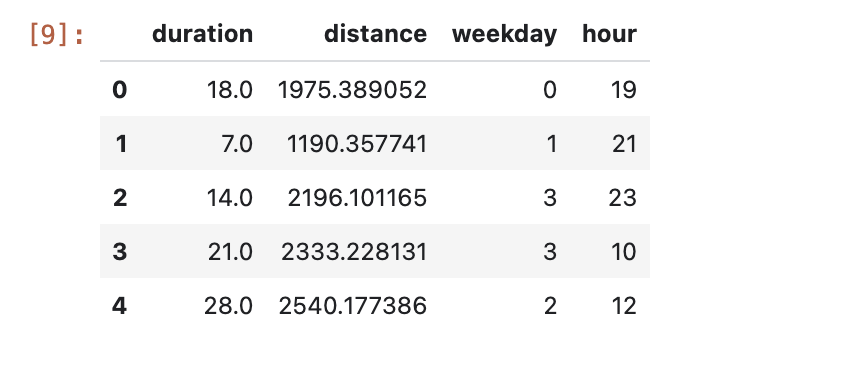This screenshot has height=376, width=844.
Task: Click row index 3
Action: pos(119,252)
